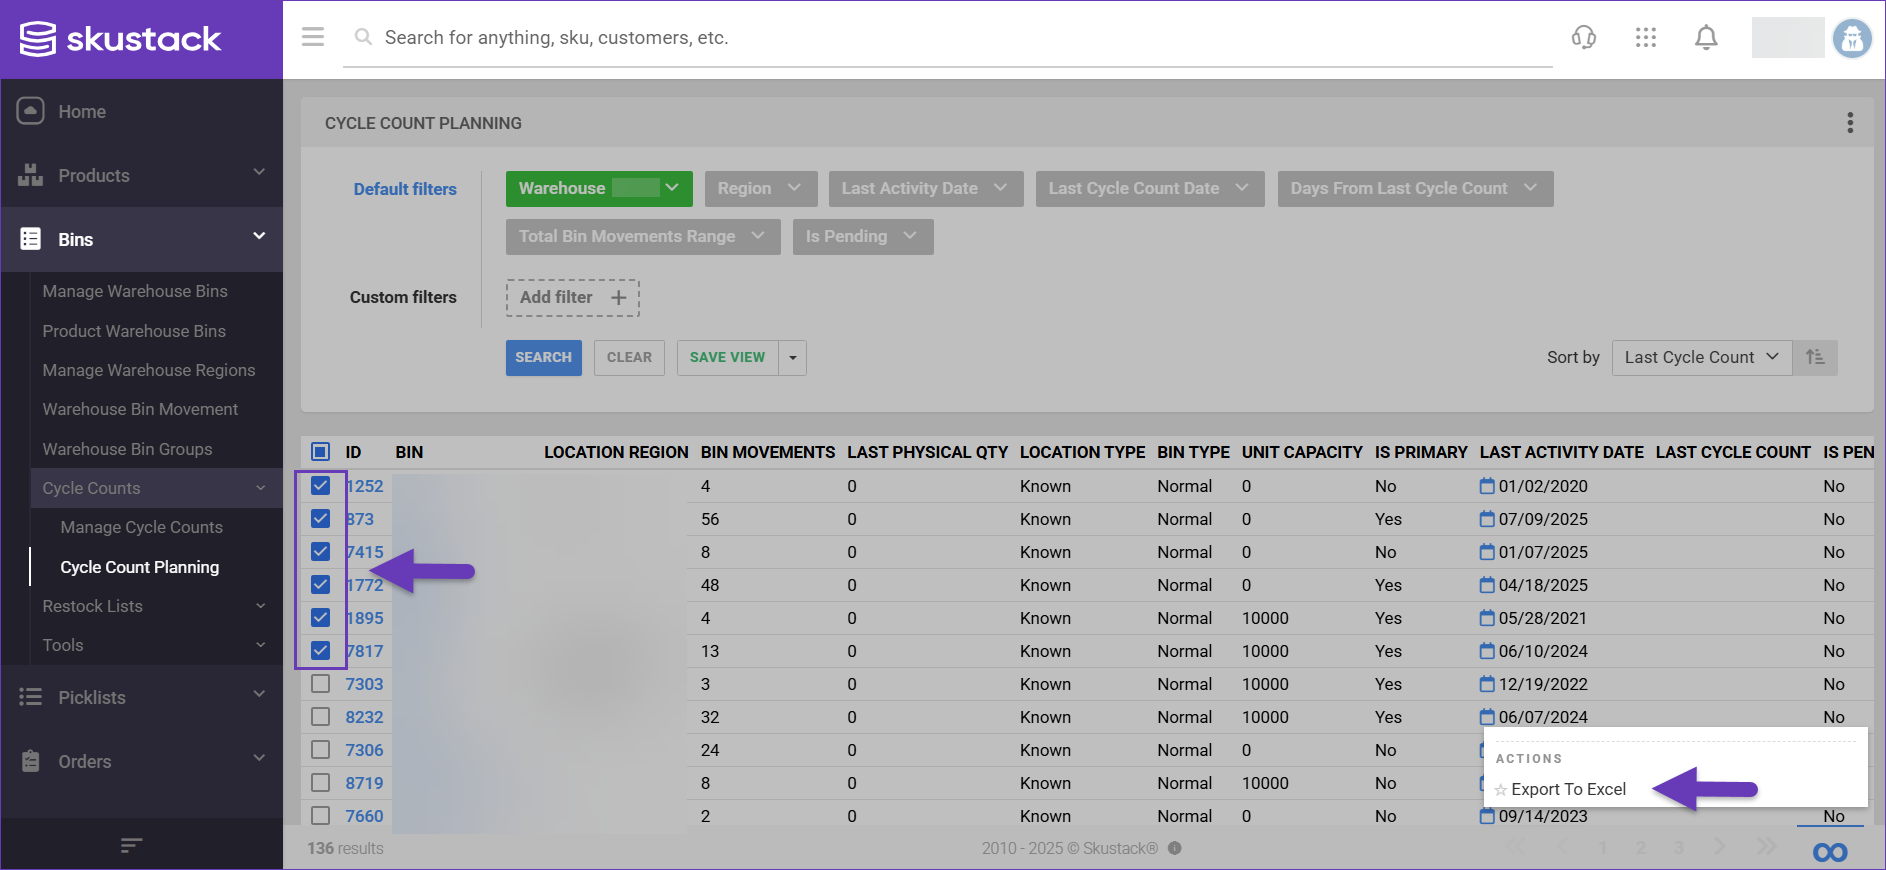Click the Add filter button

pyautogui.click(x=572, y=297)
